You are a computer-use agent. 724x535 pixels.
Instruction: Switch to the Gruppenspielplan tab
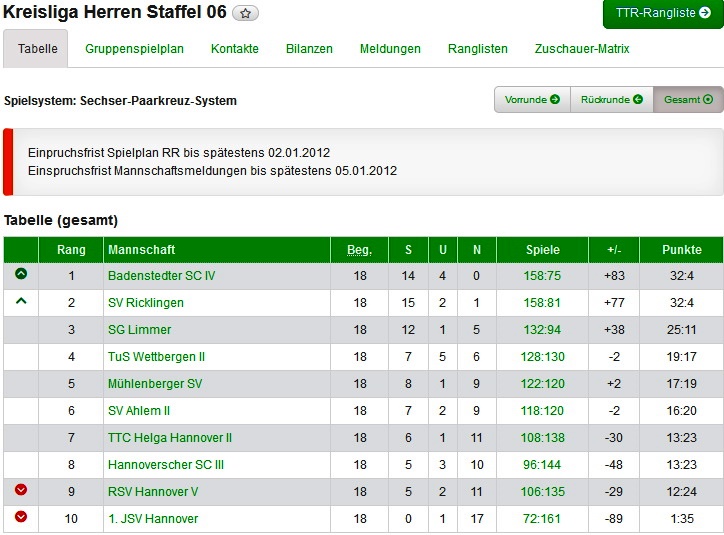tap(134, 49)
